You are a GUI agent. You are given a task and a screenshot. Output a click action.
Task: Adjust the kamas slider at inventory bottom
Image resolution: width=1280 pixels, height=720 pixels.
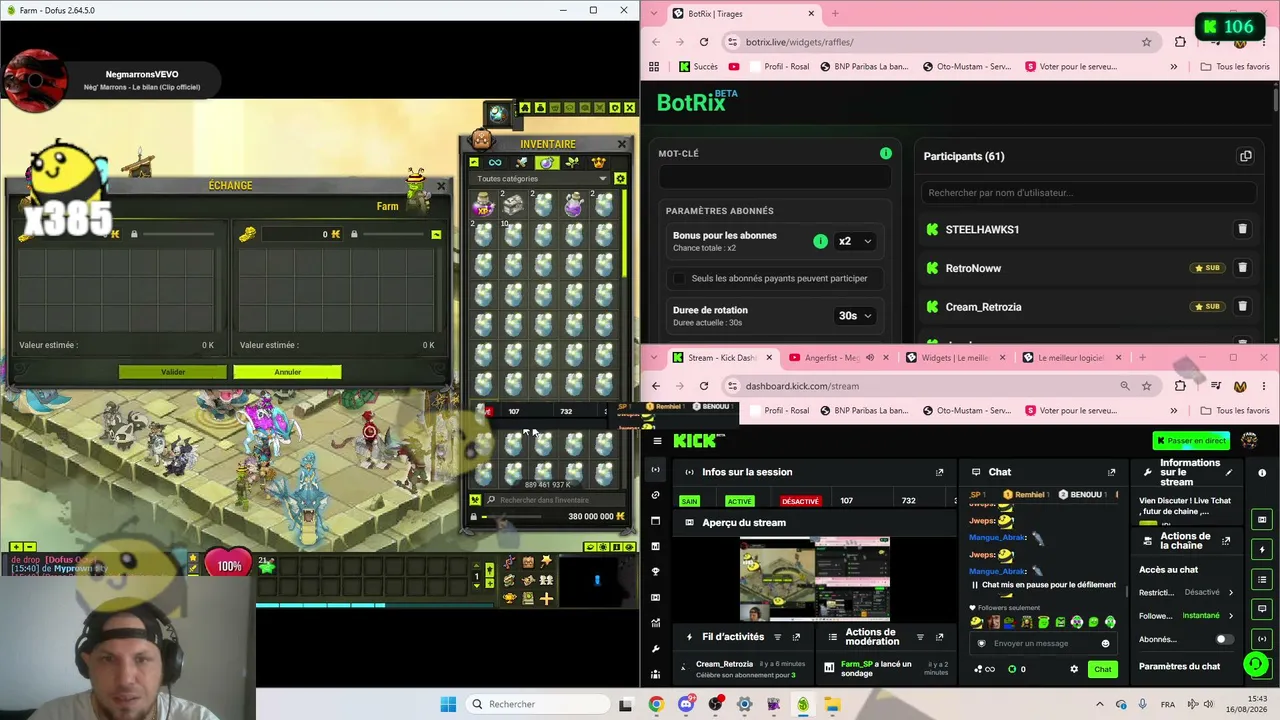(513, 517)
